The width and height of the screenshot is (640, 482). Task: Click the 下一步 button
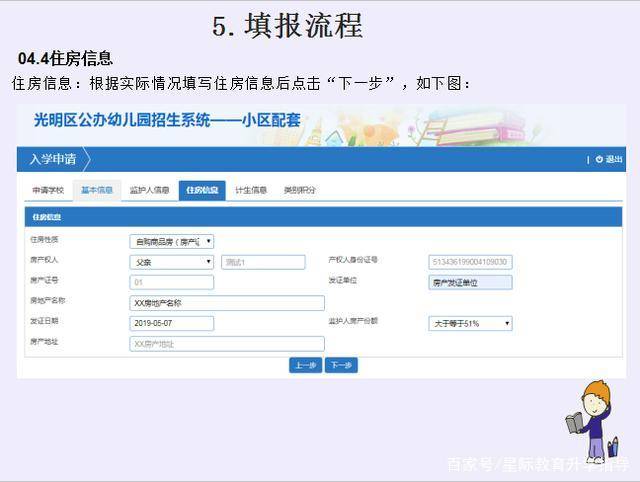341,365
